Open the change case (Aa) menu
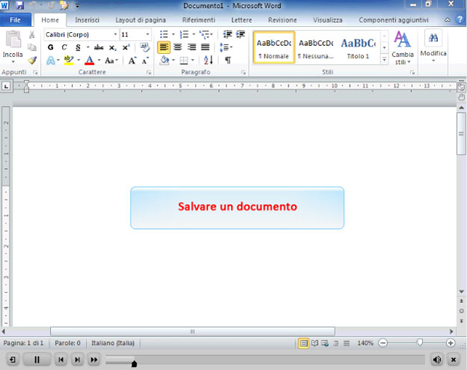 click(x=111, y=61)
